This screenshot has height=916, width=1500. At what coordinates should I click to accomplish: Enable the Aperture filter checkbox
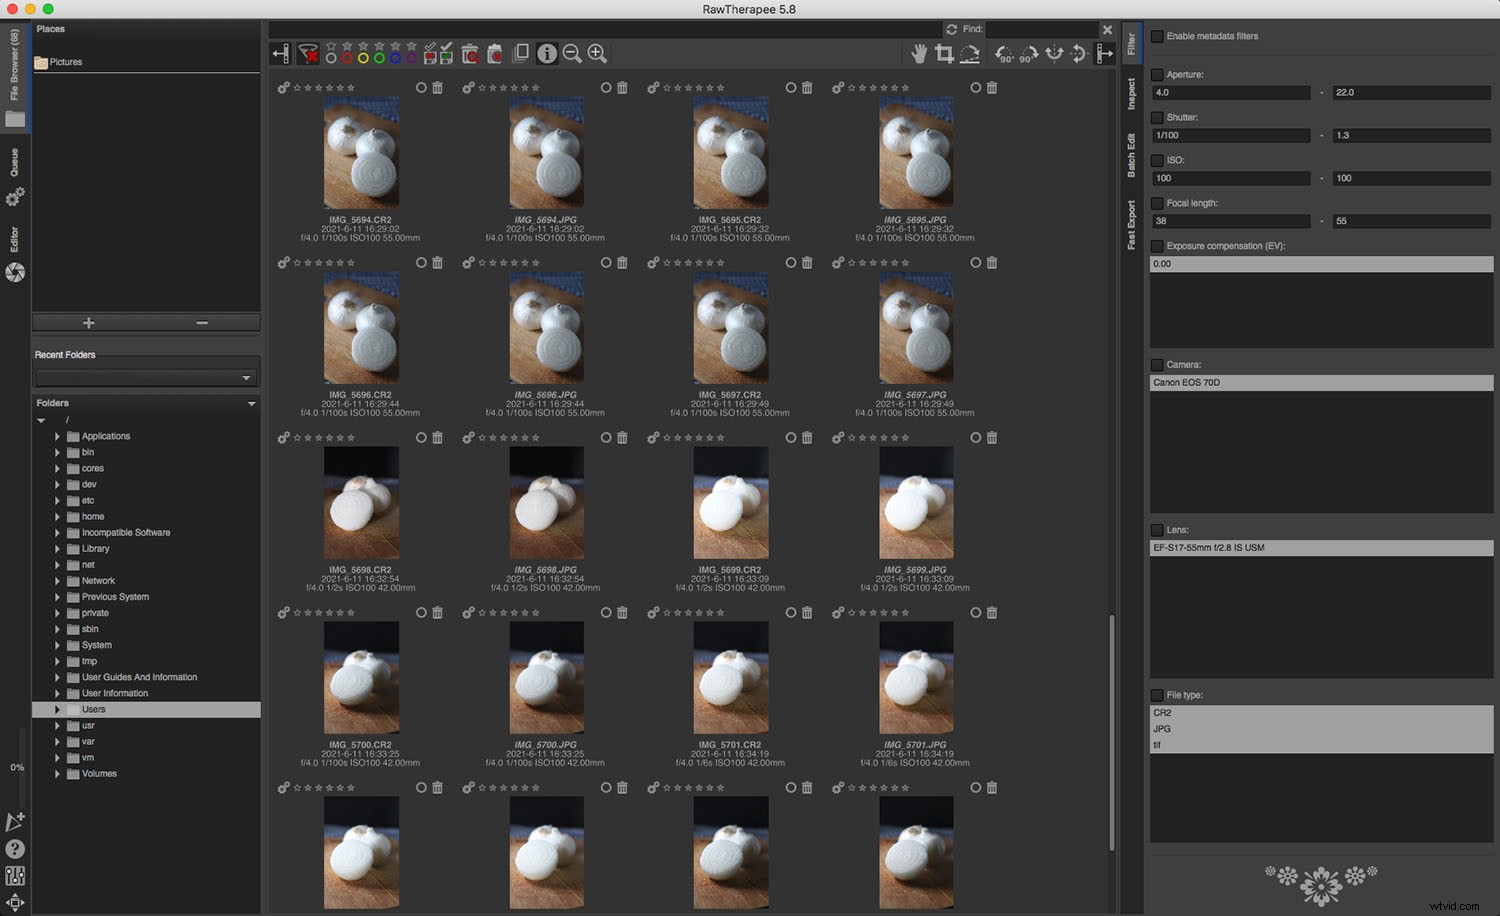point(1157,74)
